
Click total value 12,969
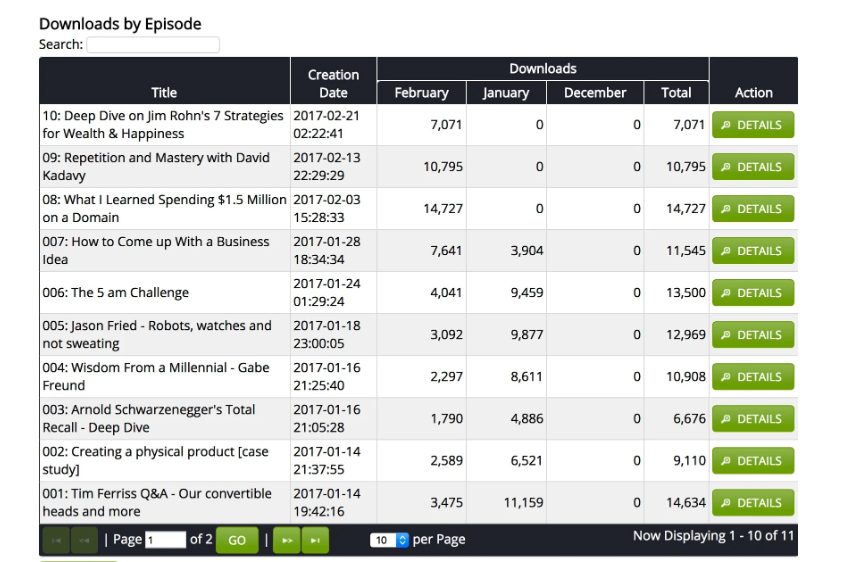pos(686,335)
